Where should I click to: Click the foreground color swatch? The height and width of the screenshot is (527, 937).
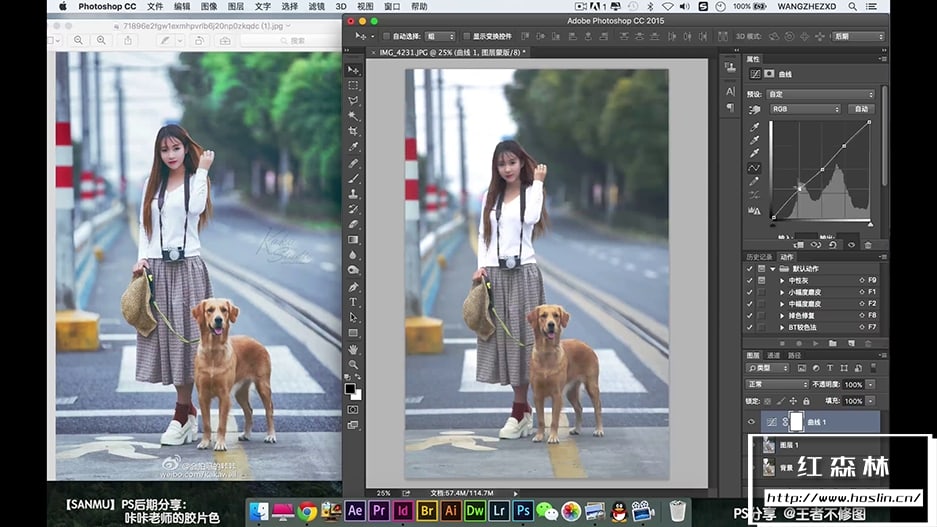coord(351,389)
